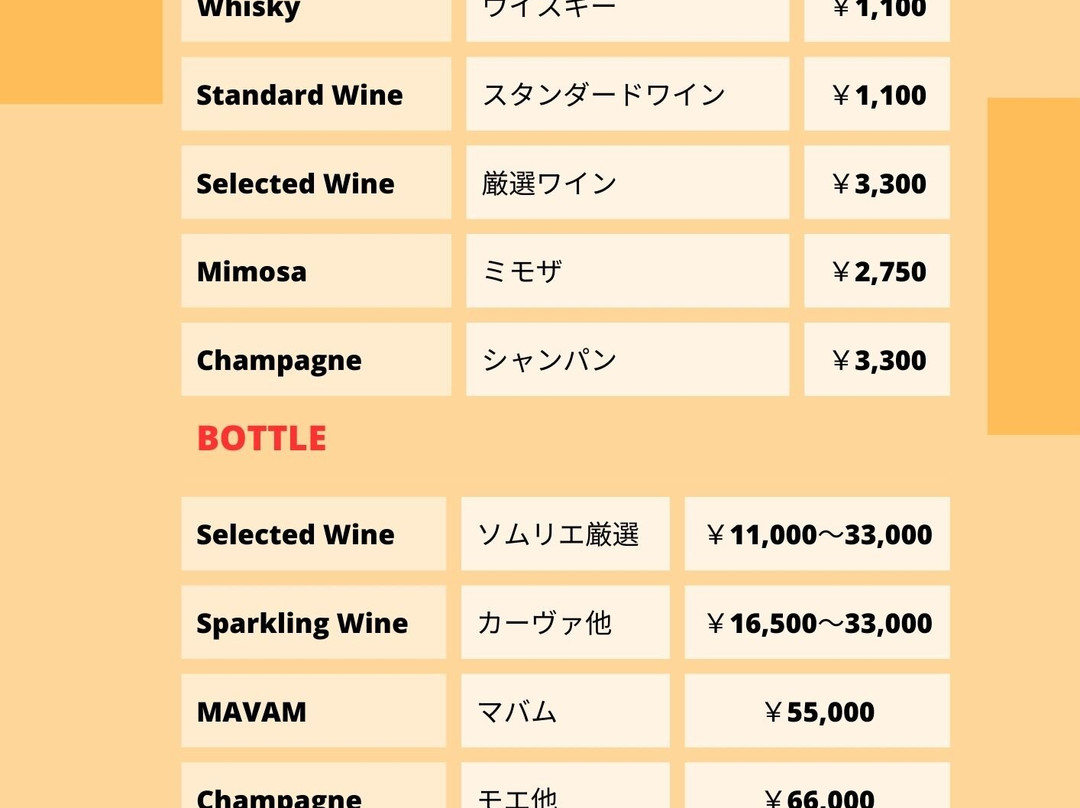Click the シャンパン text cell

[x=627, y=360]
